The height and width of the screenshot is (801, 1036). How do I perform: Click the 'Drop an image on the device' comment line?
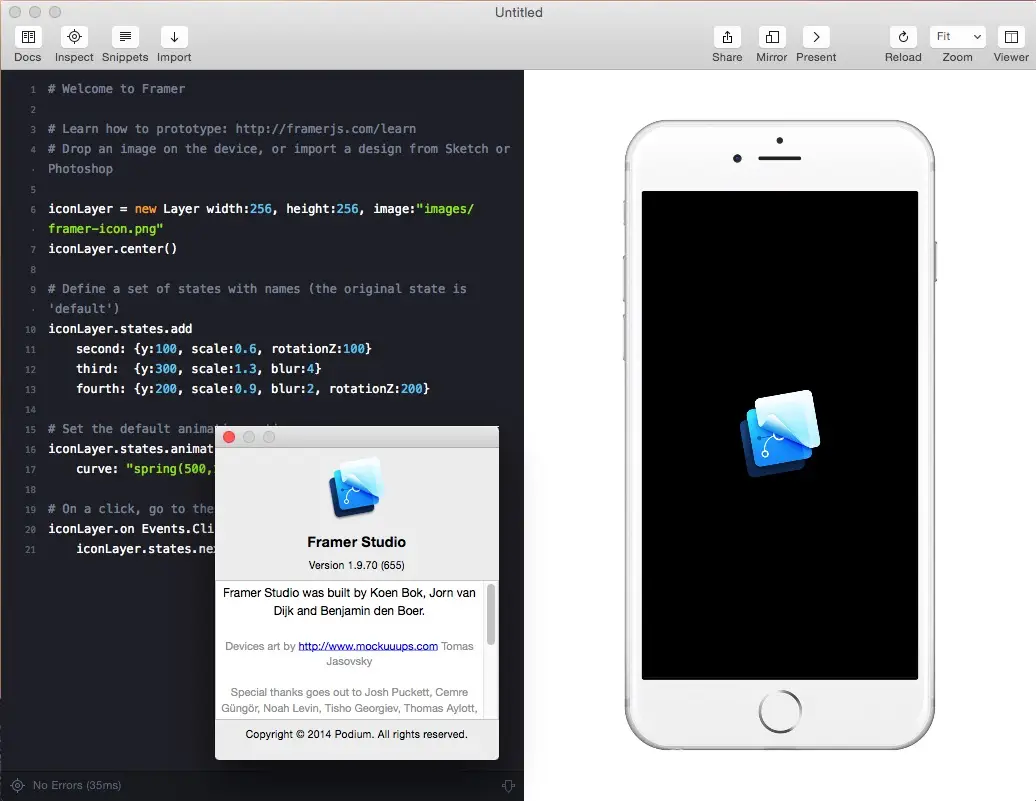coord(279,159)
